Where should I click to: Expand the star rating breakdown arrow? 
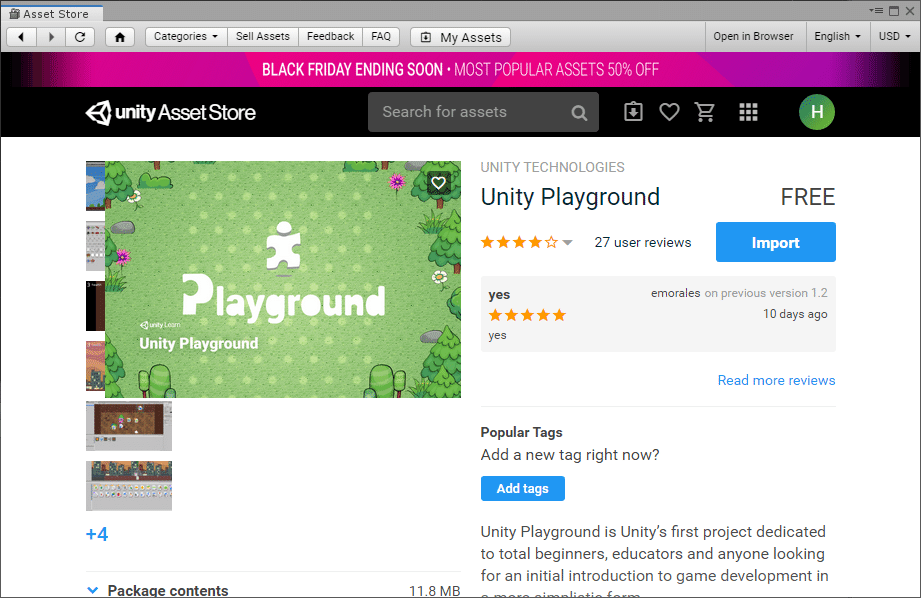tap(567, 243)
